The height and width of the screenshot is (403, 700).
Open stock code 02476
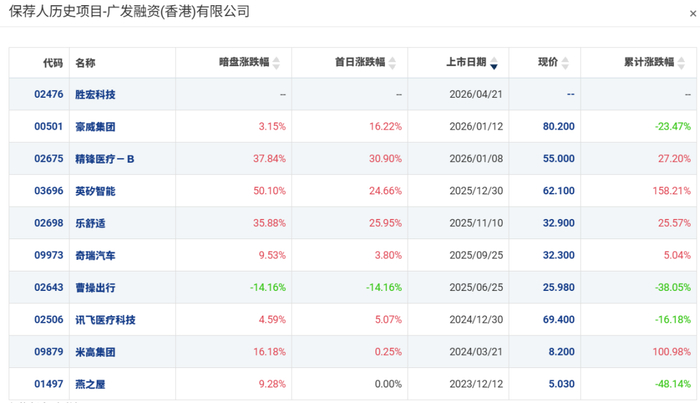(x=49, y=94)
